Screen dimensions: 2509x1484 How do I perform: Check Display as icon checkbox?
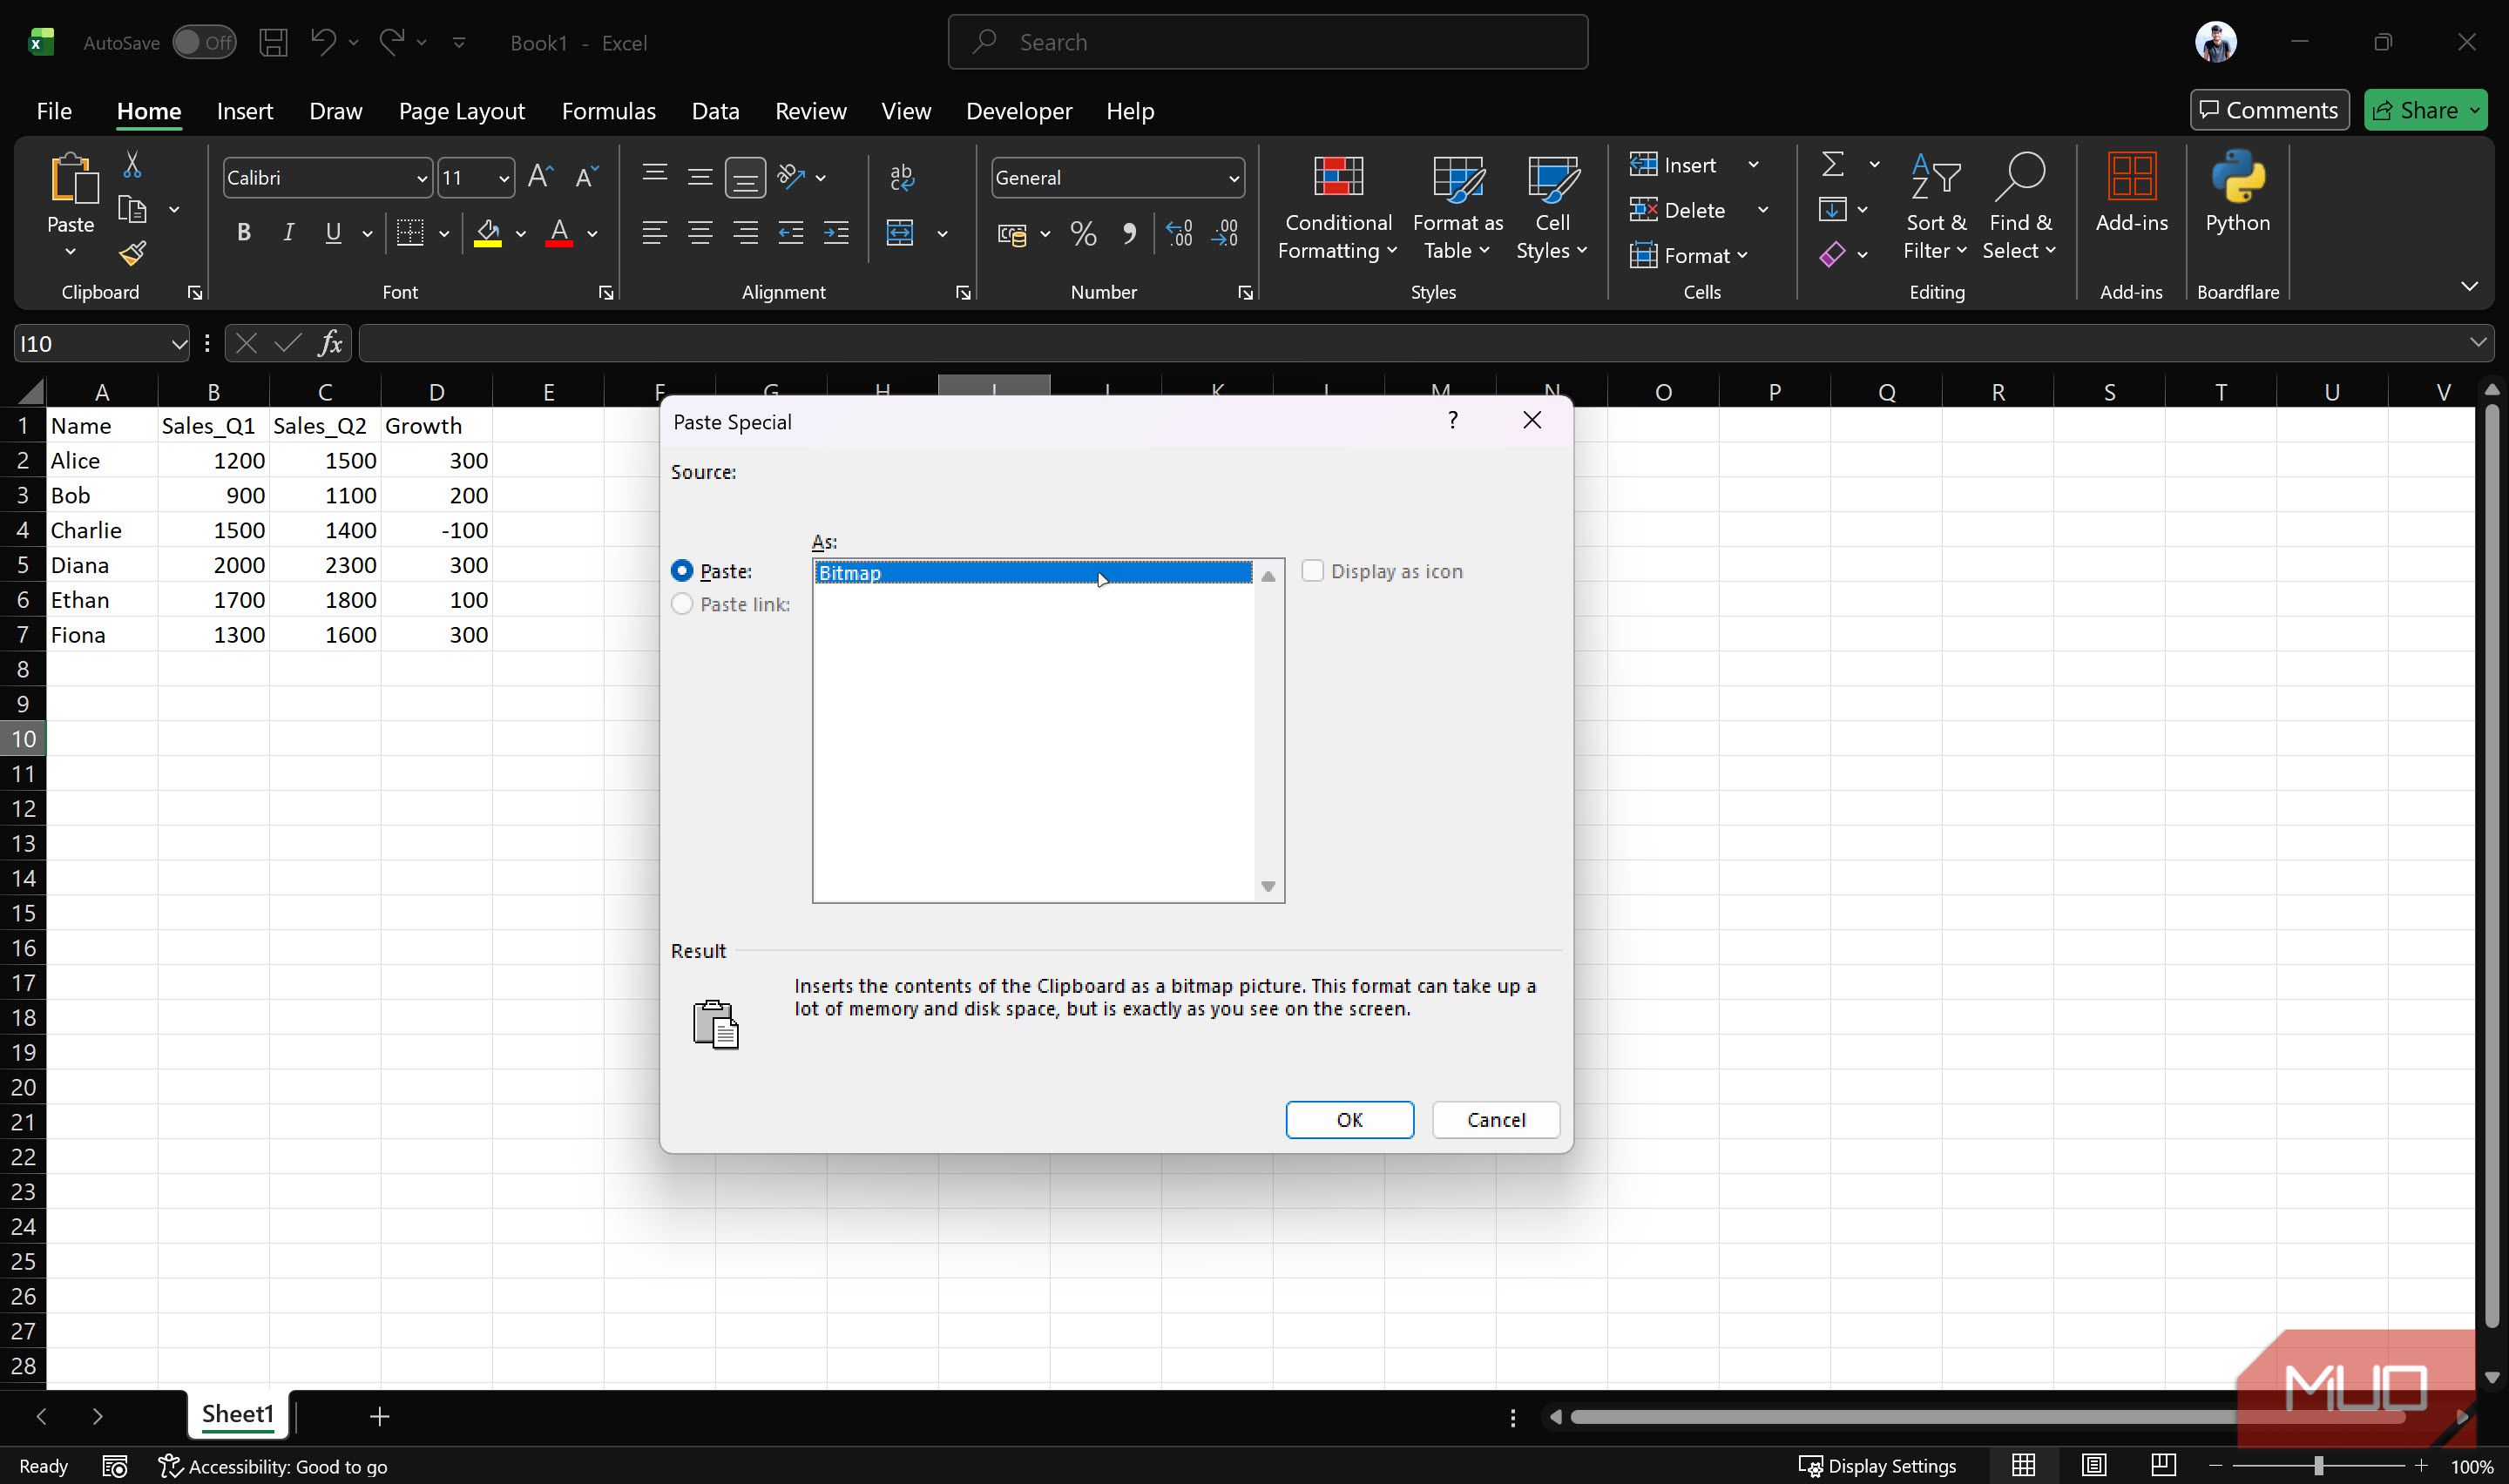tap(1312, 571)
